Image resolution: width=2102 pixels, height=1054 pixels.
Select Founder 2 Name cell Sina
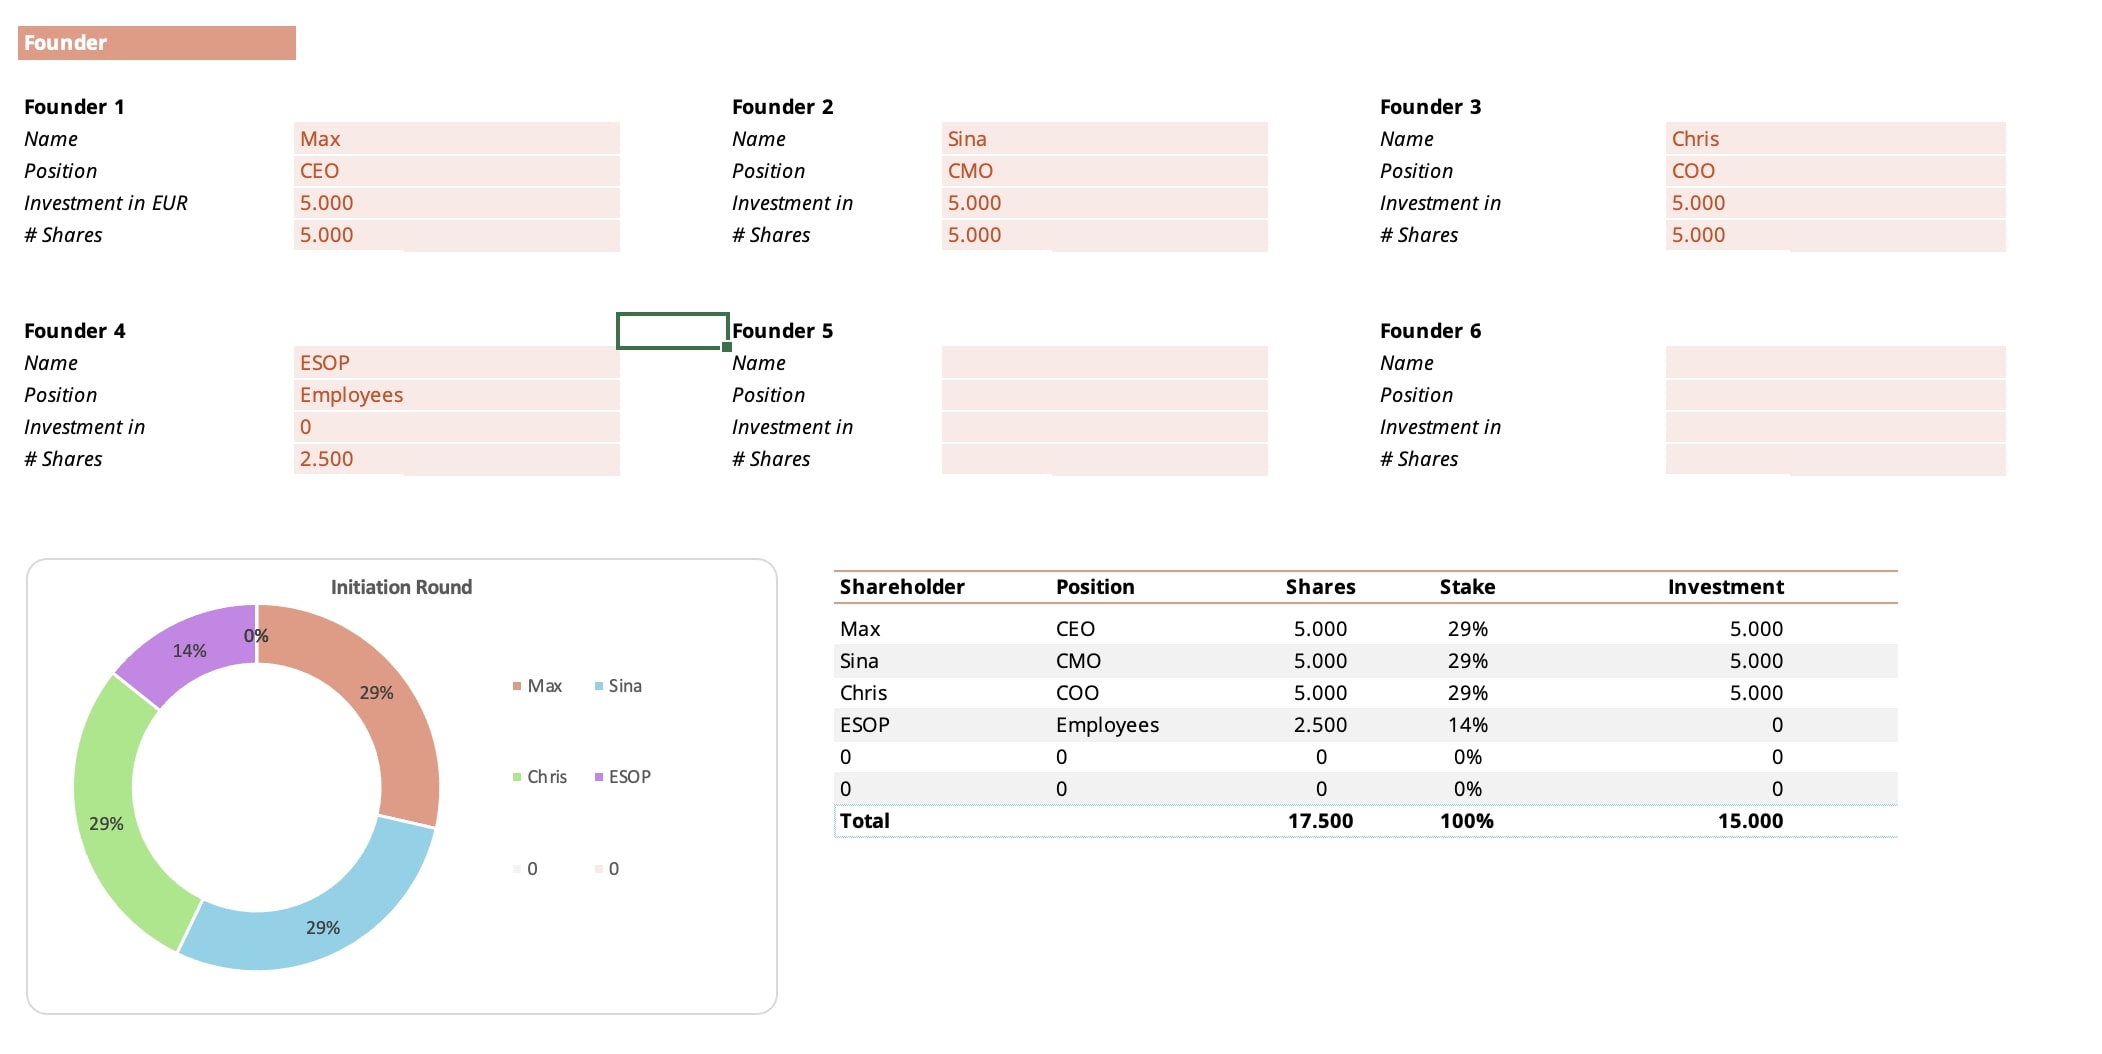tap(1104, 139)
